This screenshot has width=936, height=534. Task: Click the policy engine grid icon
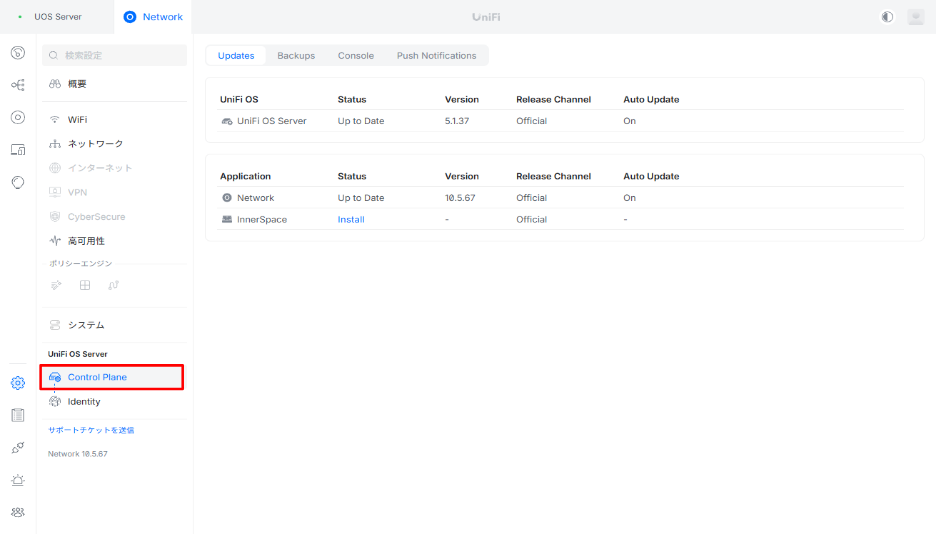coord(85,285)
